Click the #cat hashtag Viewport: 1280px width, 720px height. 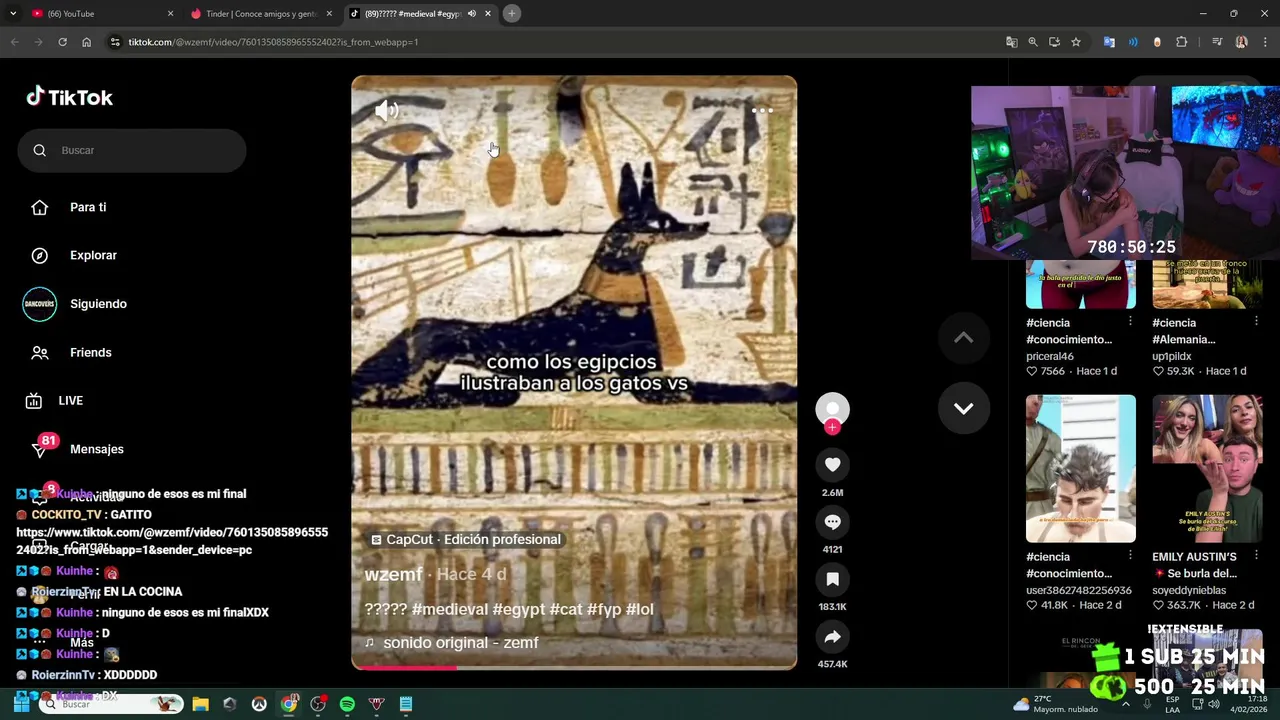565,609
